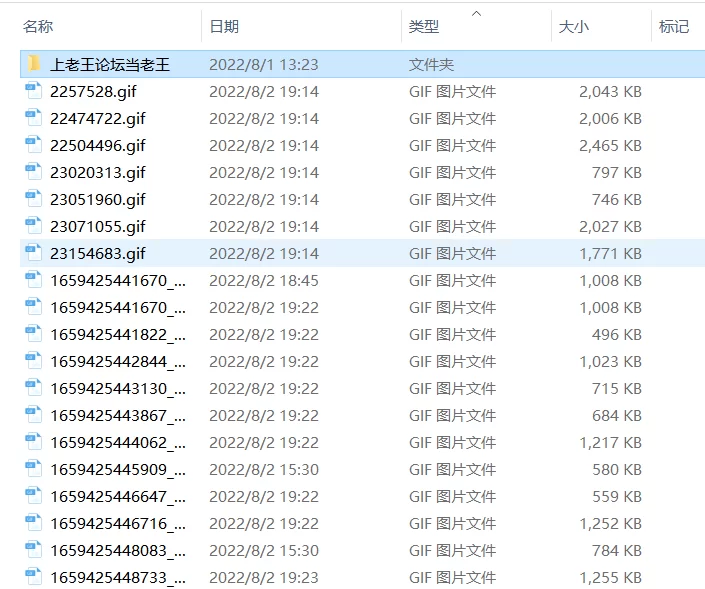Click the 15:30 date of file 1659425448083_...

264,550
